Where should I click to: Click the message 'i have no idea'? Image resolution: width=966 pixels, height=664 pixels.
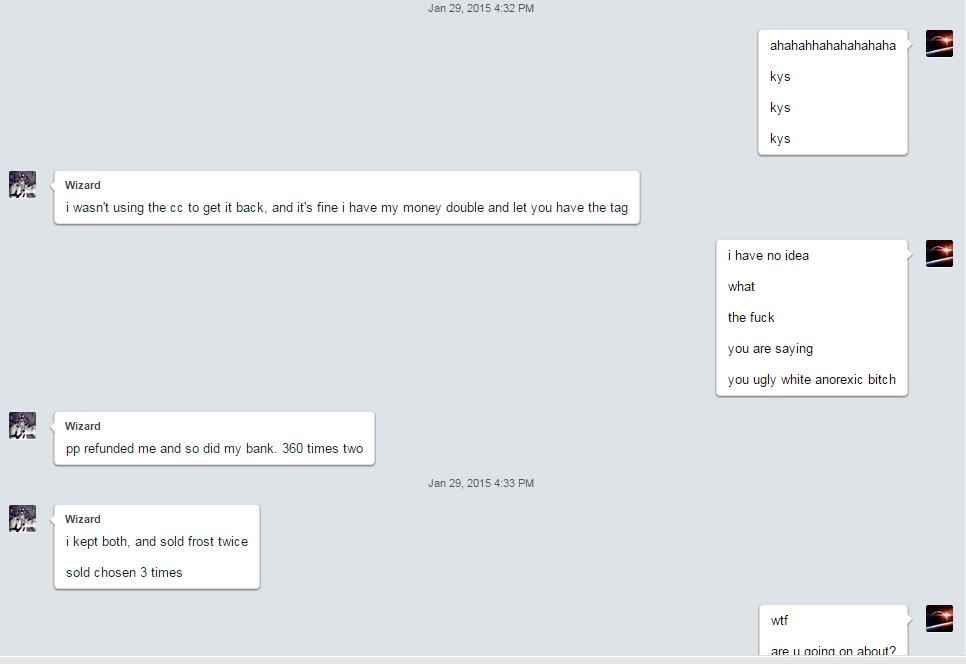coord(768,256)
